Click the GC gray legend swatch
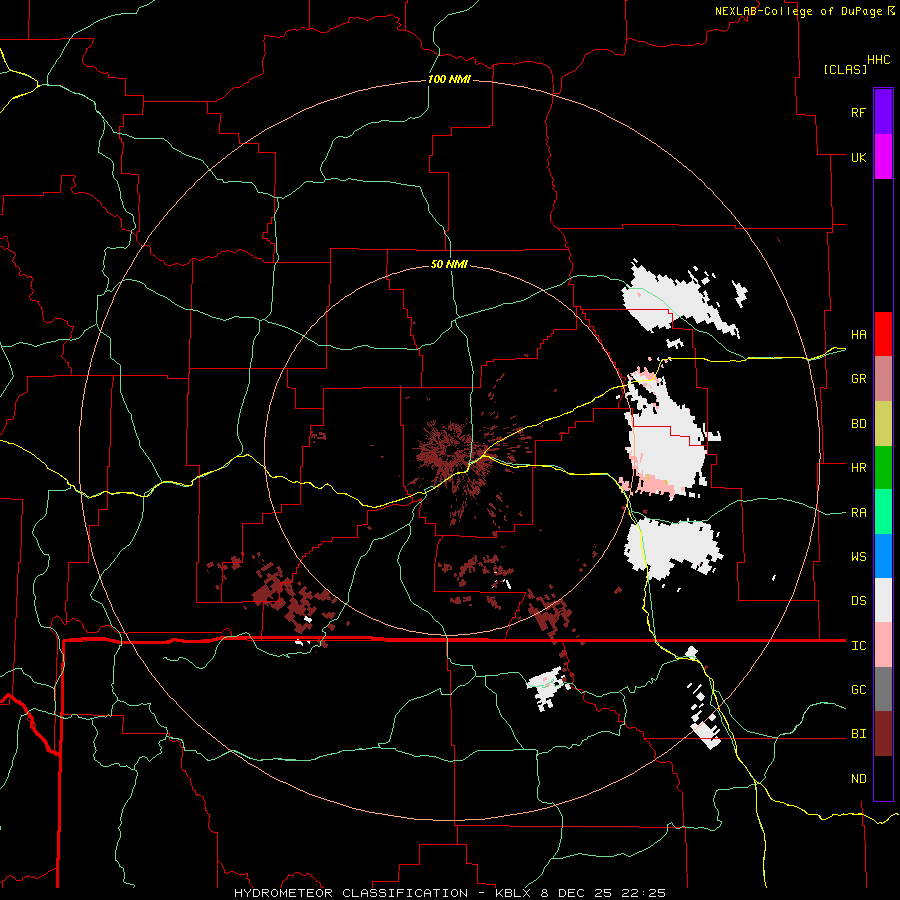This screenshot has height=900, width=900. [x=883, y=689]
